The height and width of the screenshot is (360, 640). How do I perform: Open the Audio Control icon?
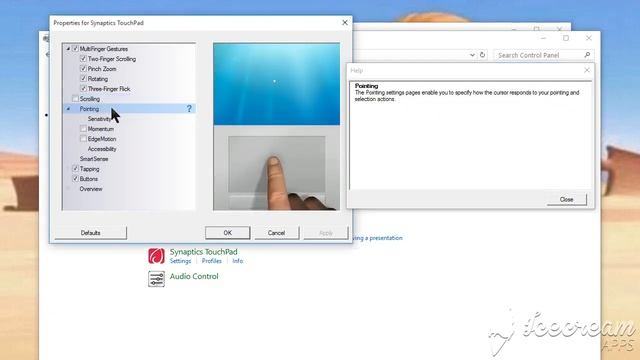click(156, 279)
